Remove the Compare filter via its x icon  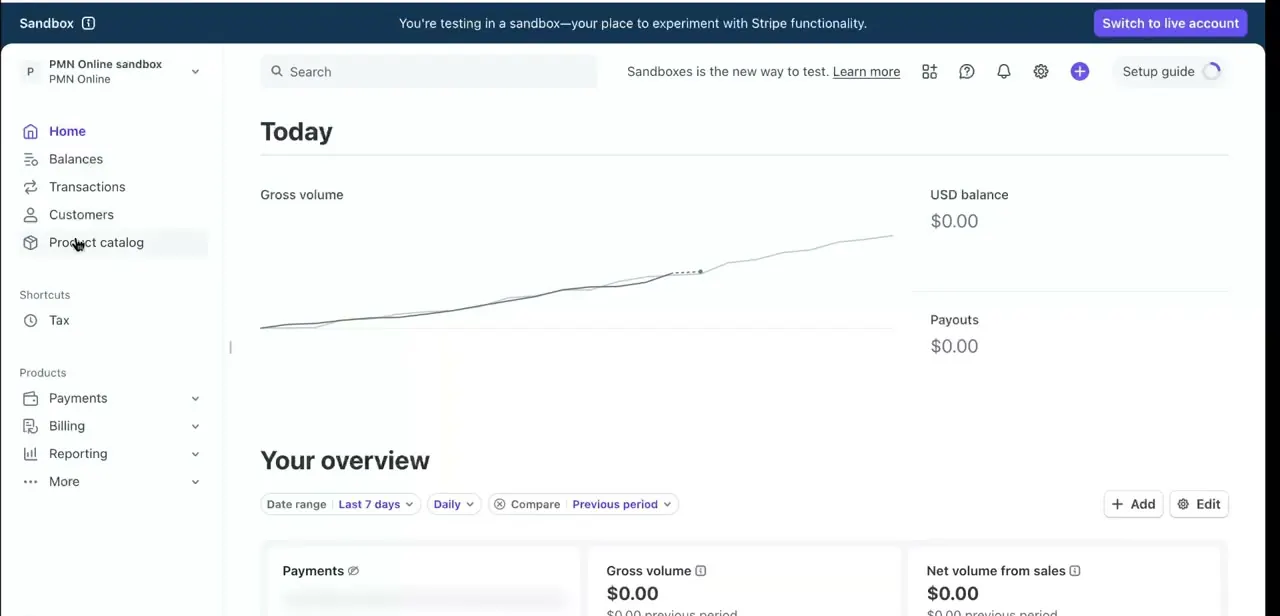tap(499, 504)
